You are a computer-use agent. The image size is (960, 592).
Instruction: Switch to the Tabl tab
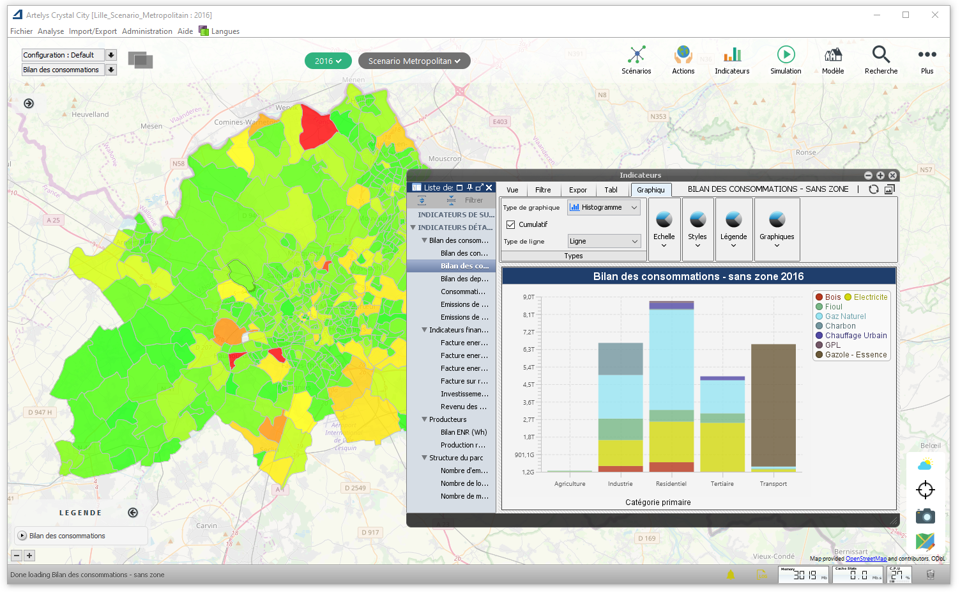tap(611, 190)
